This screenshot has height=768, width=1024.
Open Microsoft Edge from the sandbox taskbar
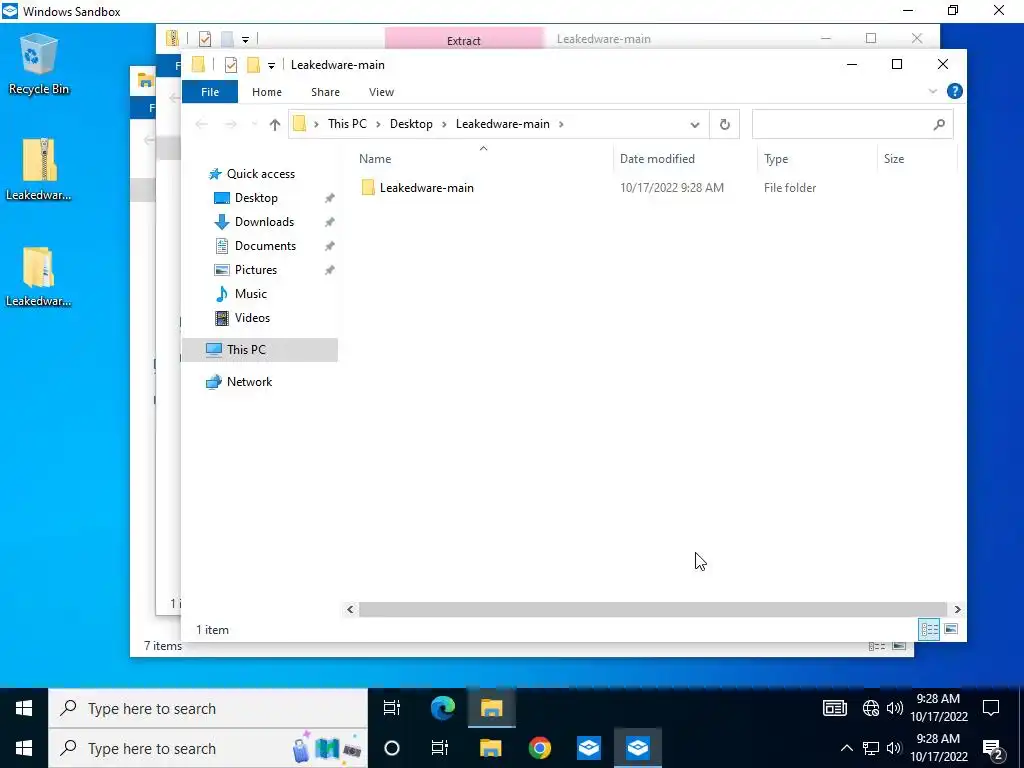click(x=443, y=708)
